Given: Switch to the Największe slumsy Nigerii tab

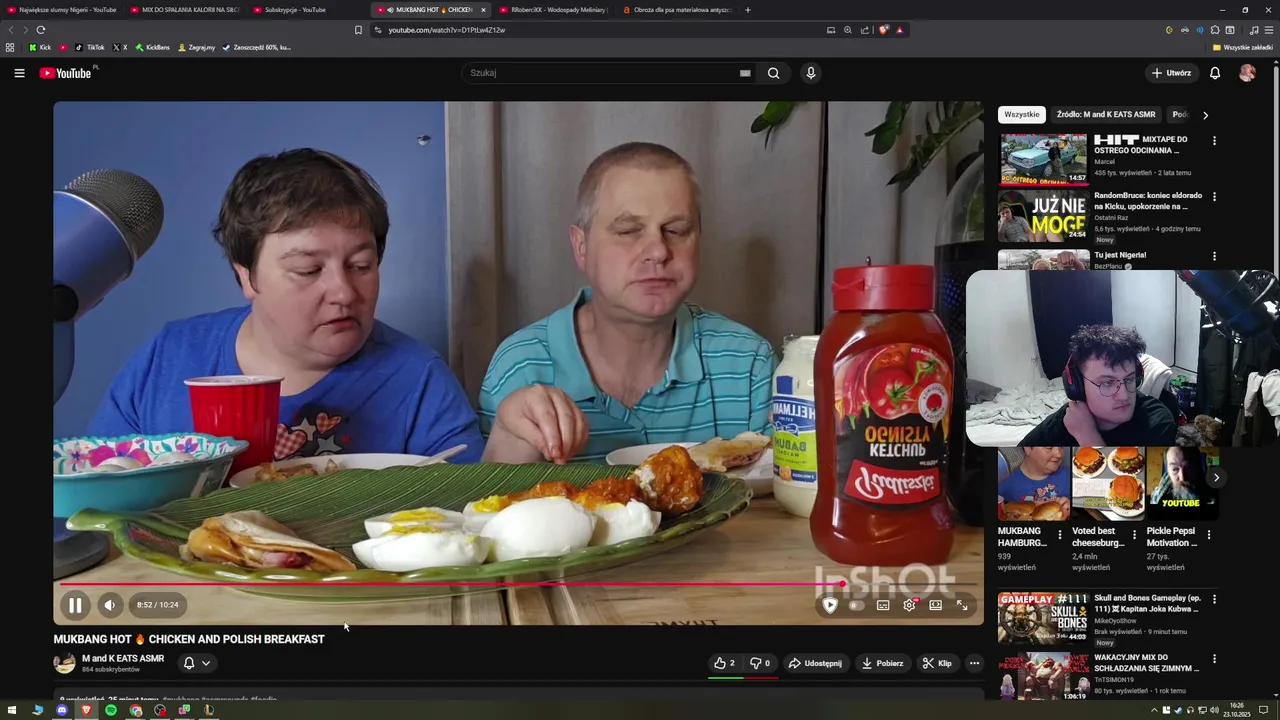Looking at the screenshot, I should [62, 10].
